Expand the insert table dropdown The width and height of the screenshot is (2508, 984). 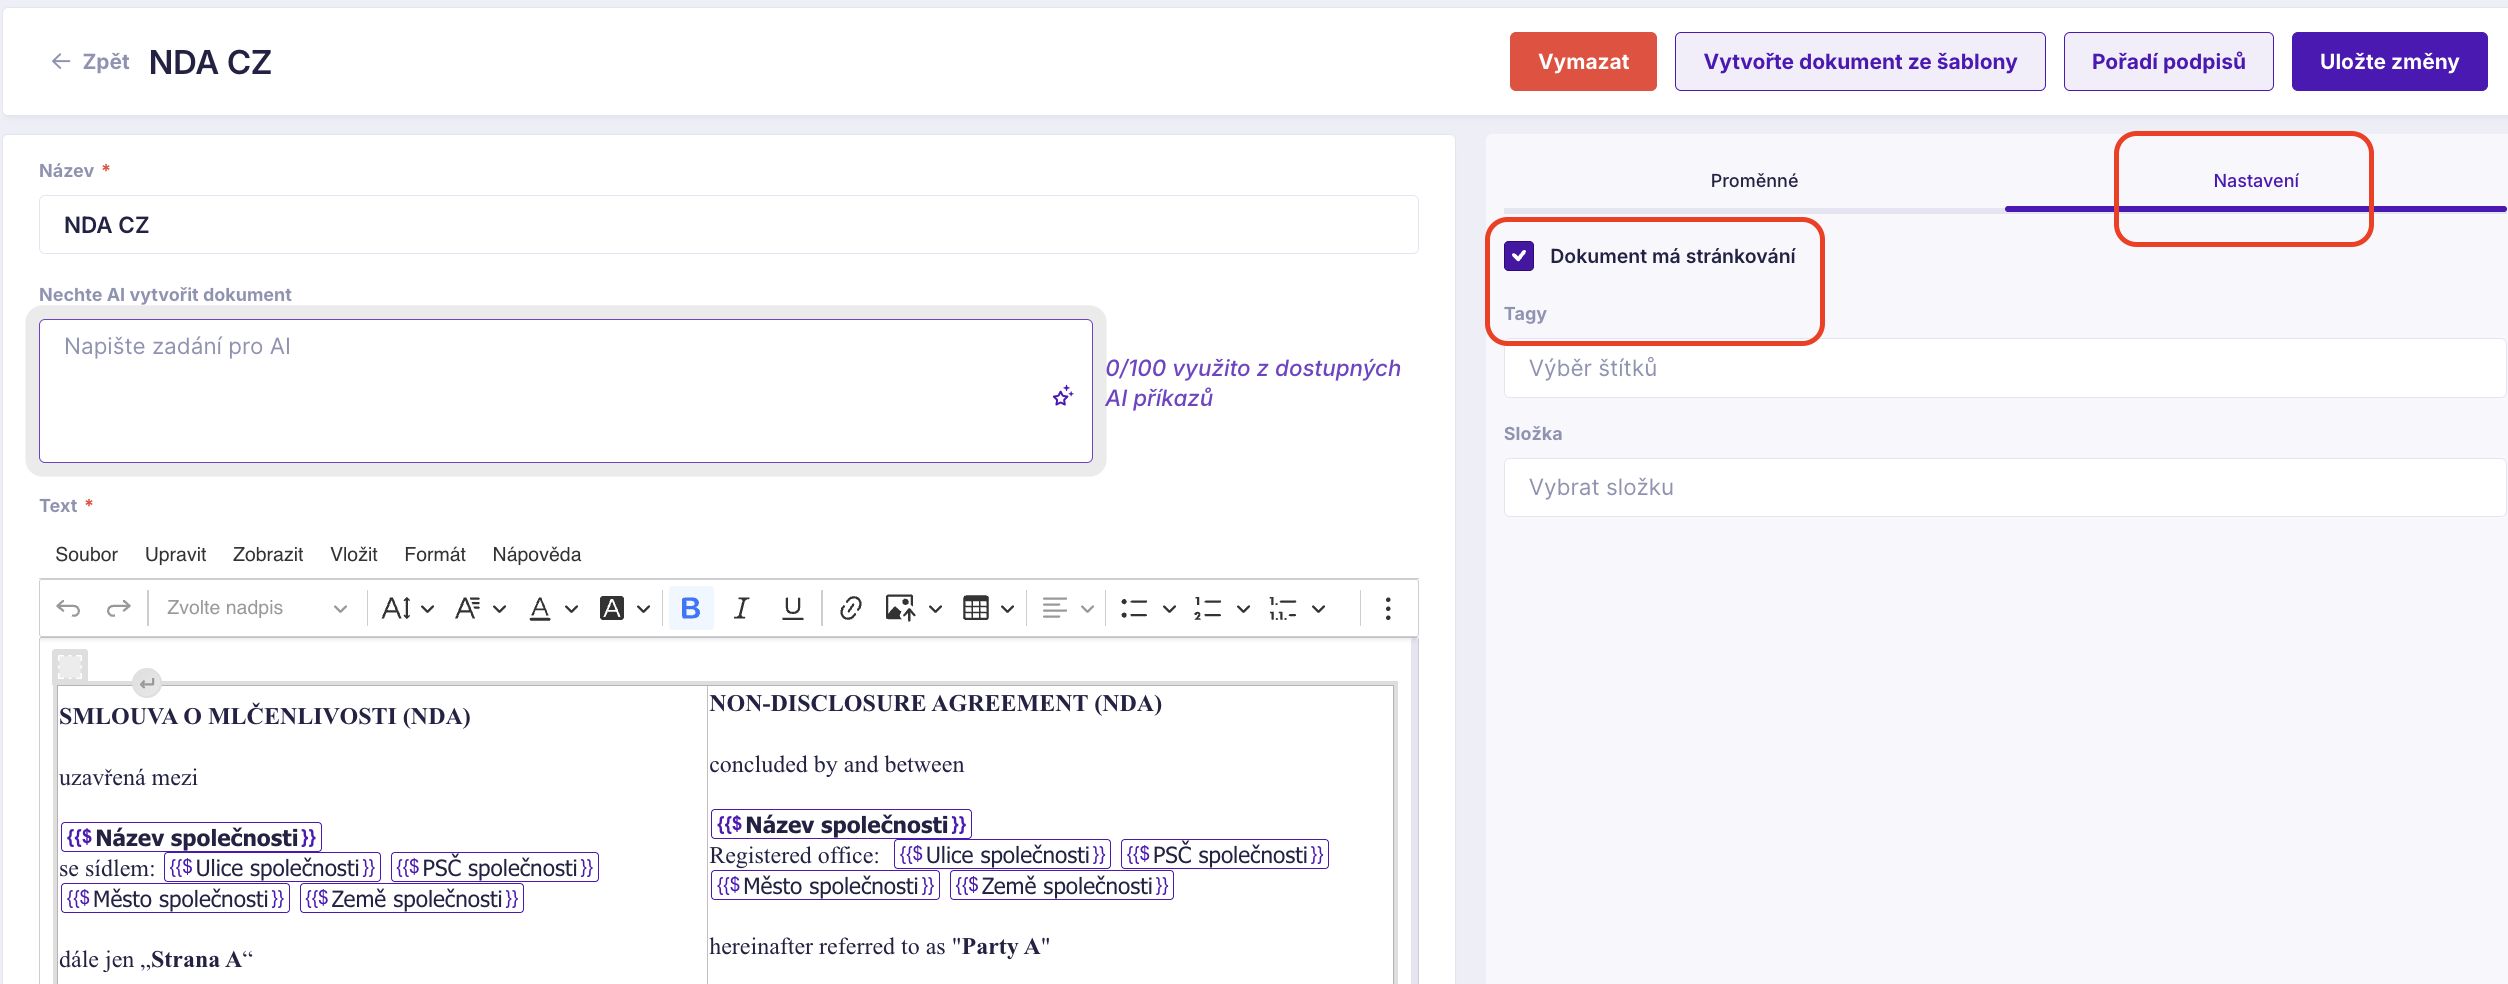(x=1007, y=608)
